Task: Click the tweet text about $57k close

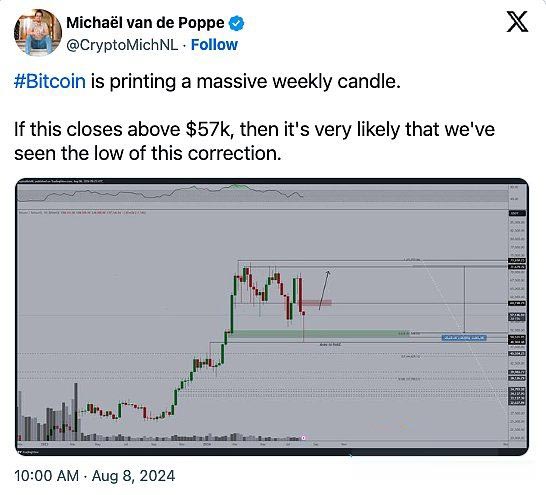Action: [x=255, y=141]
